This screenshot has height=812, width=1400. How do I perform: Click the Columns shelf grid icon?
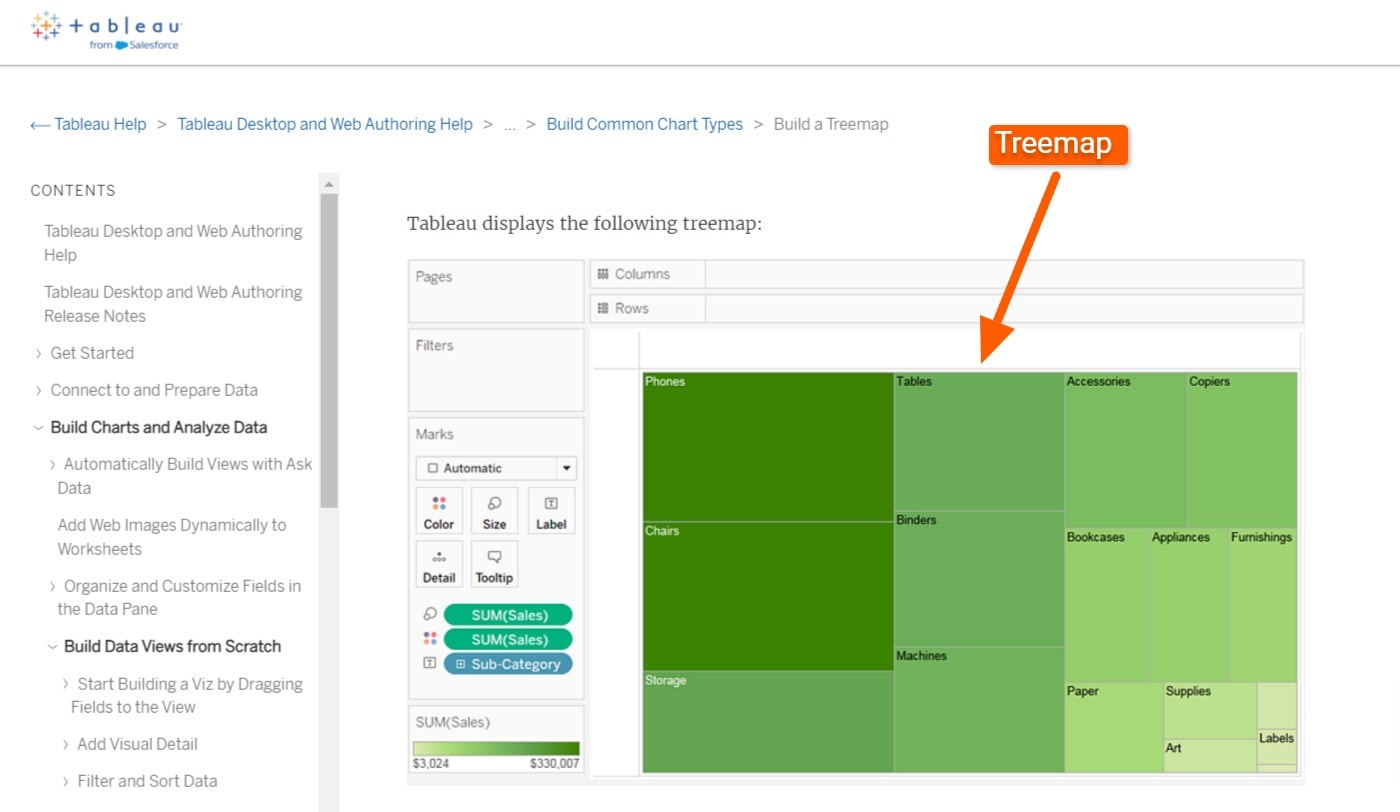(603, 274)
